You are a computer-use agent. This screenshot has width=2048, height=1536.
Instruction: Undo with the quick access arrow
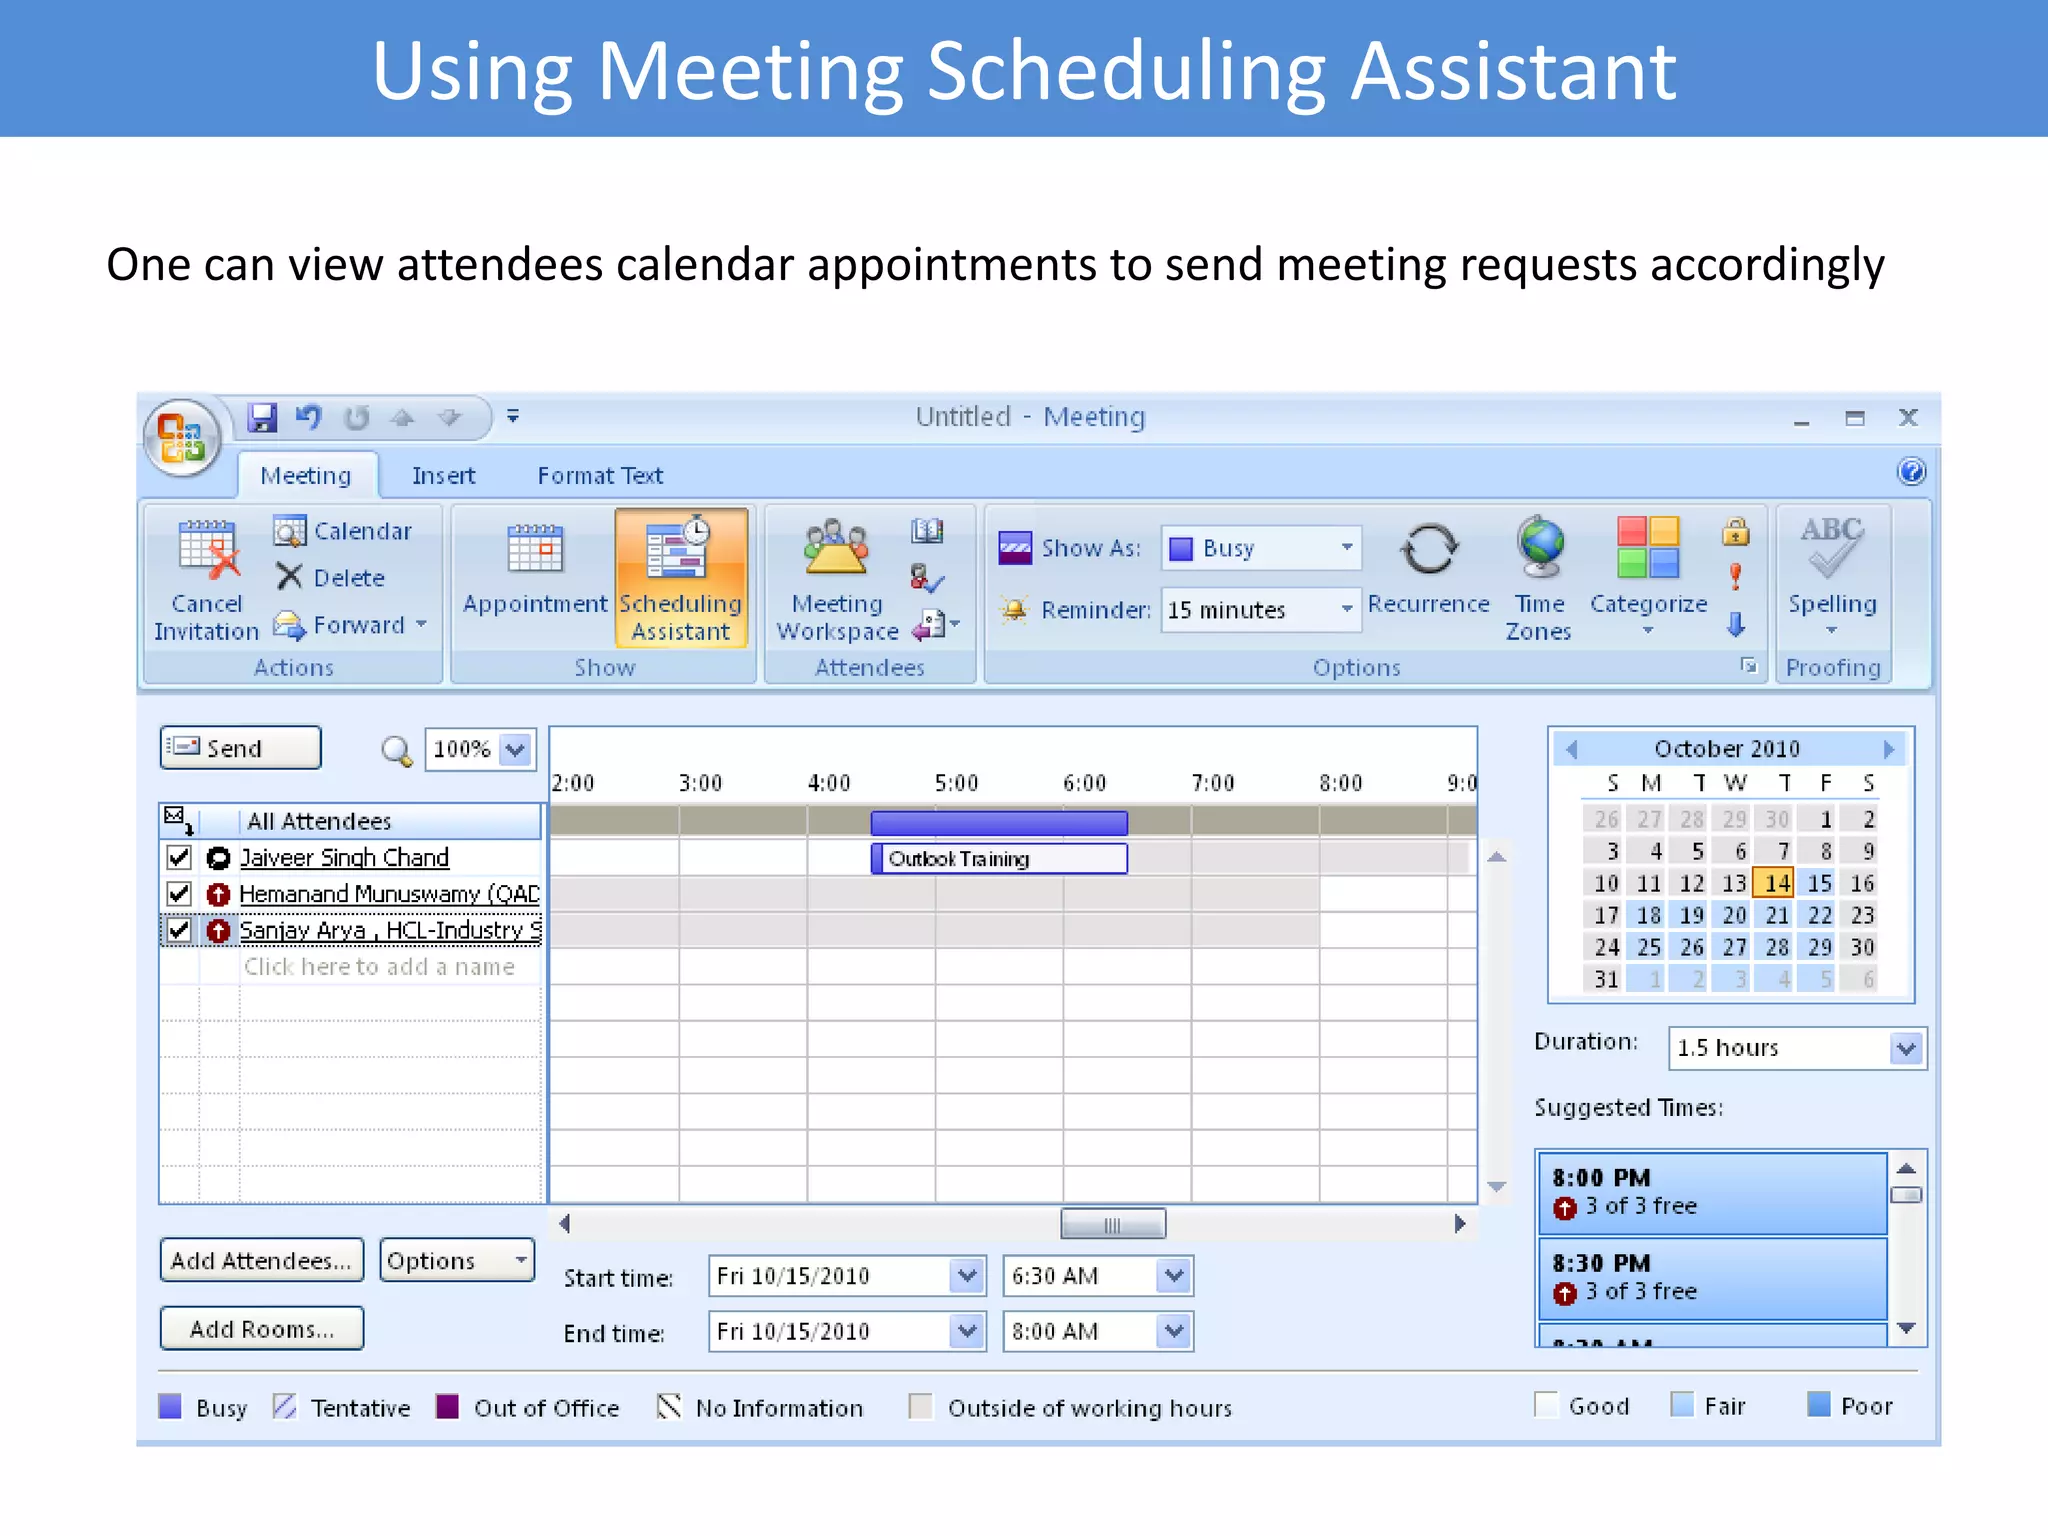[x=309, y=417]
